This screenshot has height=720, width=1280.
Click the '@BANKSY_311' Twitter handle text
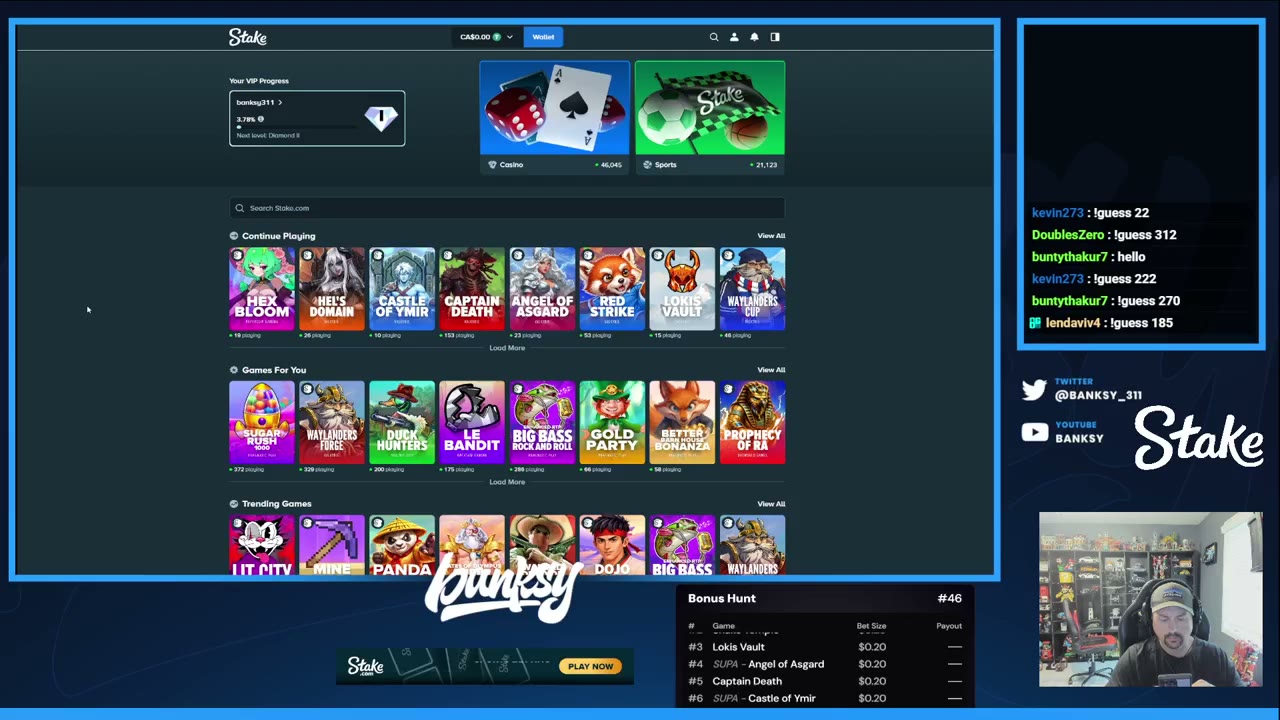pos(1098,395)
